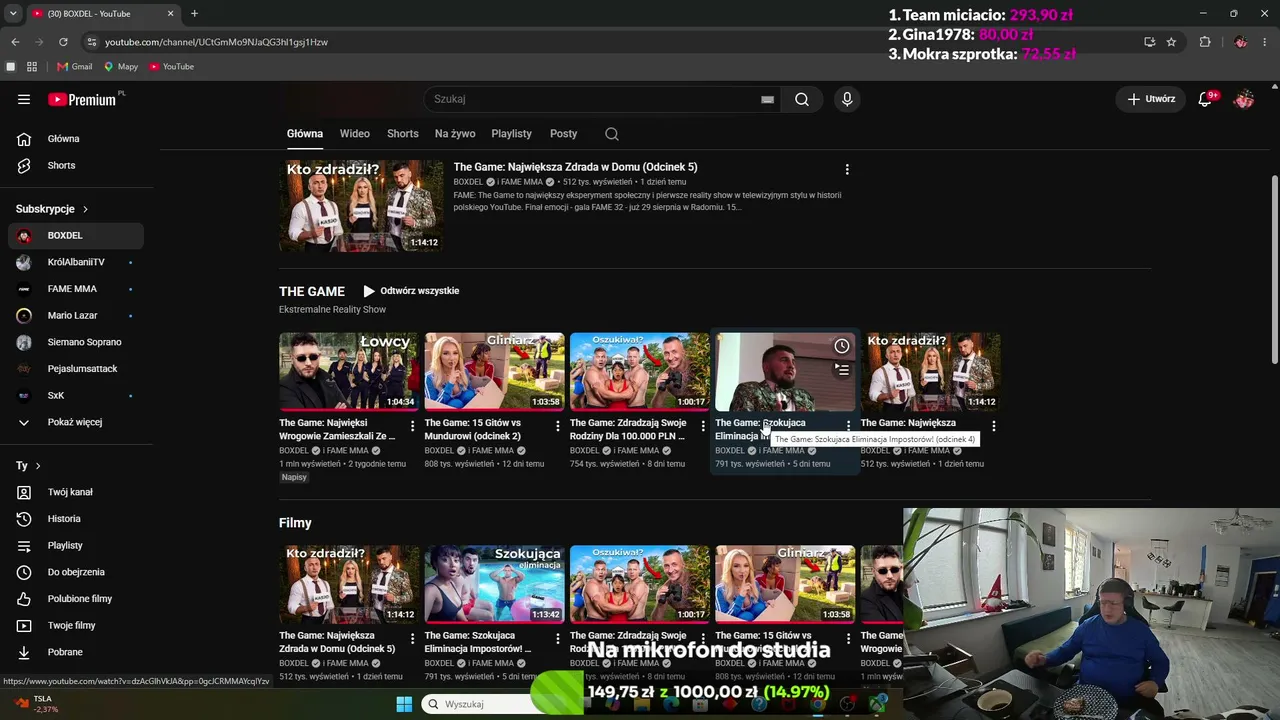Open Do obejrzenia in the sidebar
The height and width of the screenshot is (720, 1280).
(76, 572)
